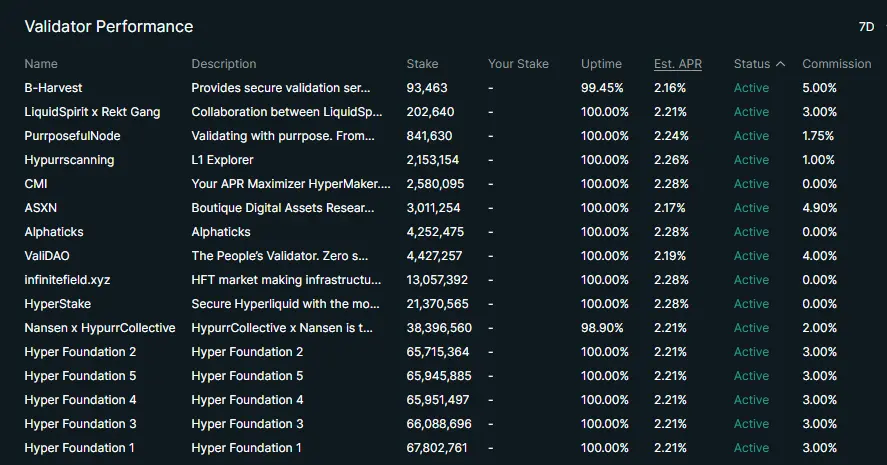This screenshot has width=887, height=465.
Task: Sort by Your Stake column header
Action: (518, 64)
